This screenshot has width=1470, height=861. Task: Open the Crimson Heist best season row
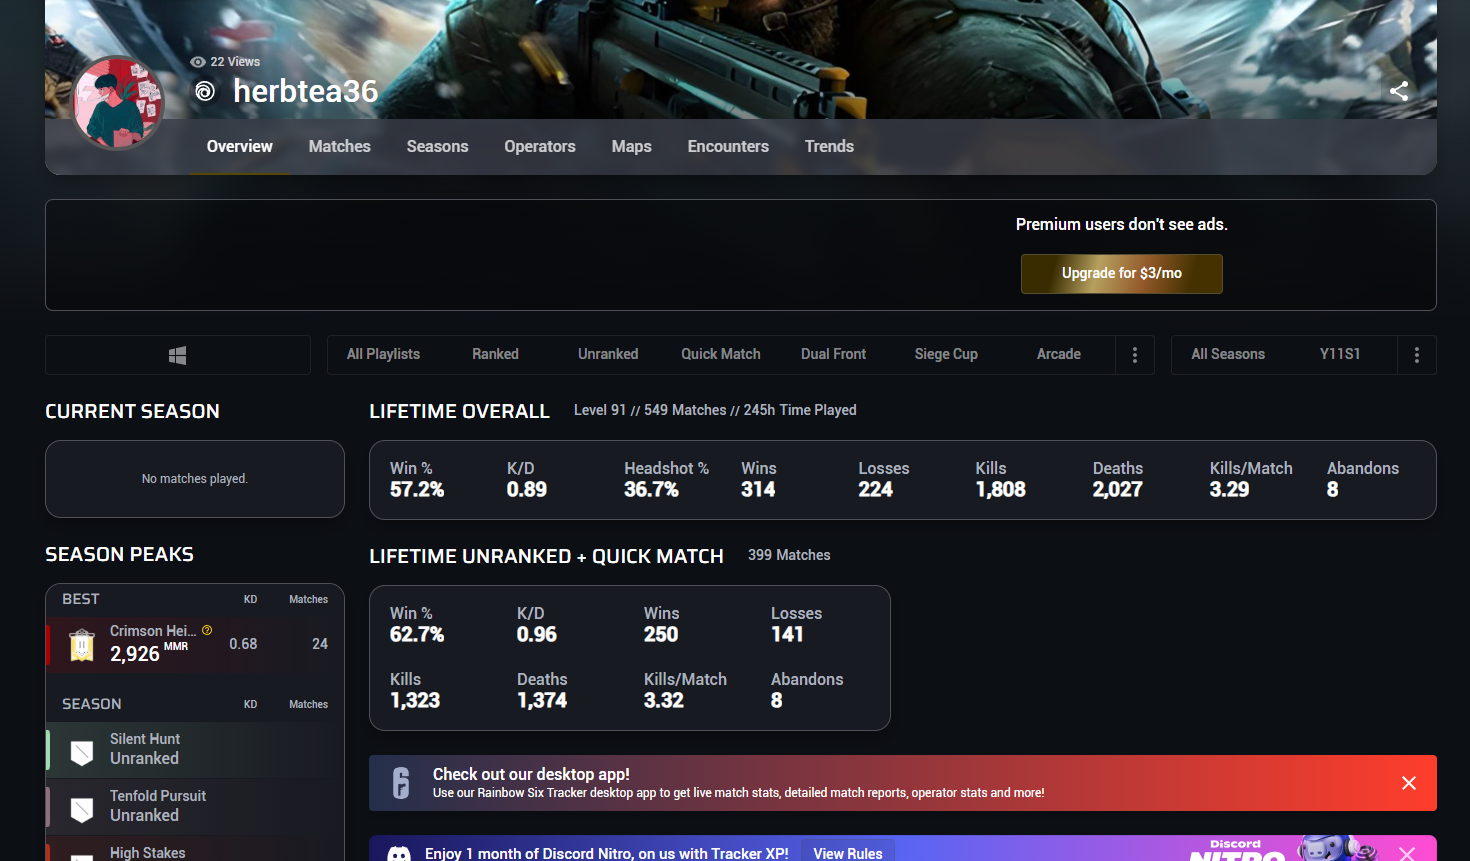pos(195,644)
